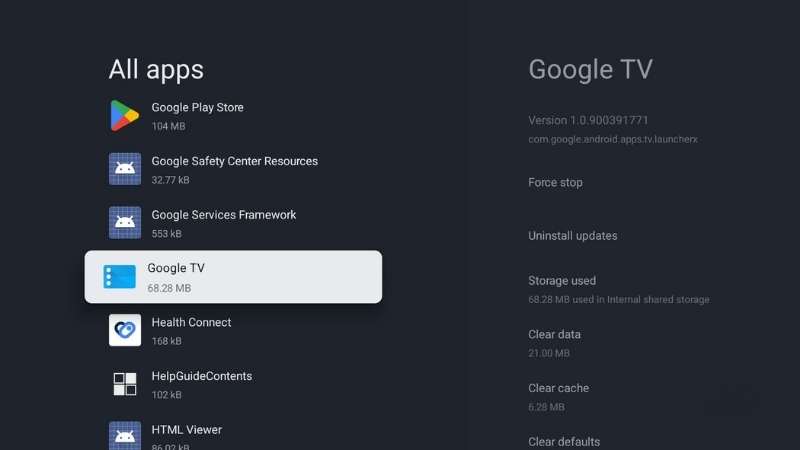Choose HelpGuideContents from the apps list
The image size is (800, 450).
pos(201,376)
